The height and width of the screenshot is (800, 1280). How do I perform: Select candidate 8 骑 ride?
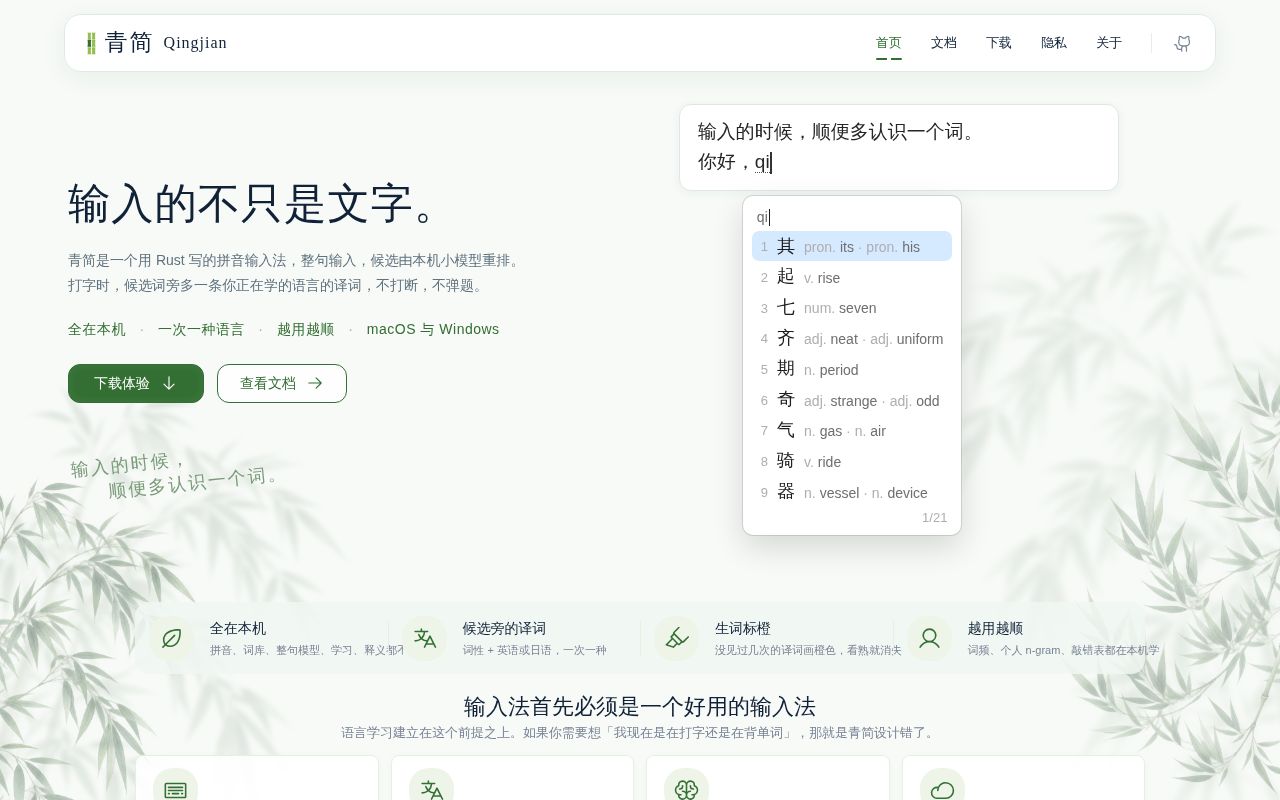(x=852, y=462)
